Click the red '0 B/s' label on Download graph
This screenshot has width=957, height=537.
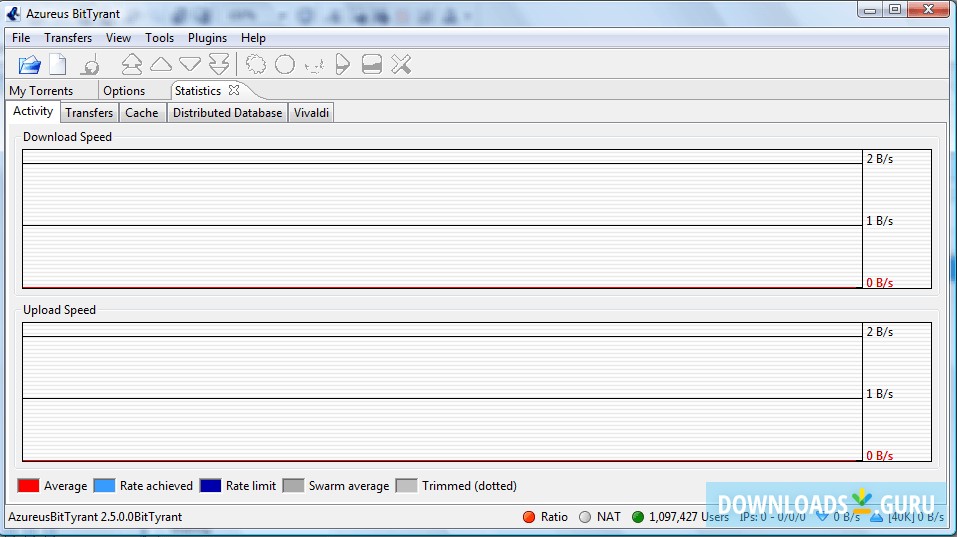tap(879, 283)
